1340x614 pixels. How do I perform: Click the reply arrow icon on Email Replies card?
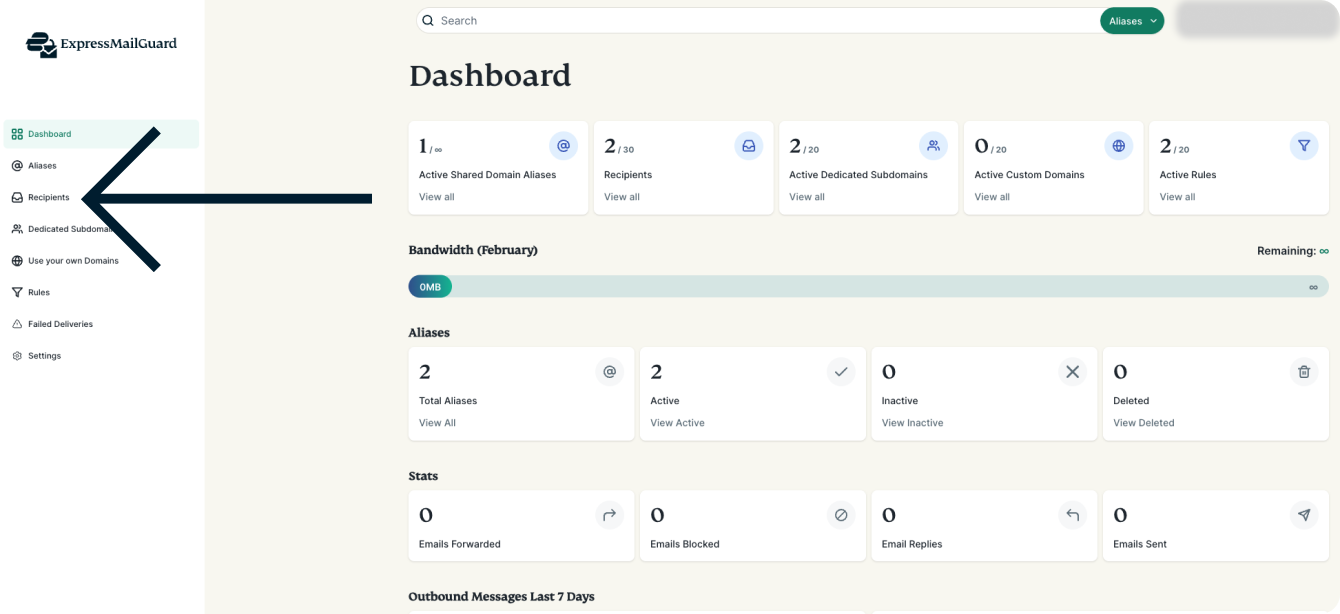[x=1072, y=515]
